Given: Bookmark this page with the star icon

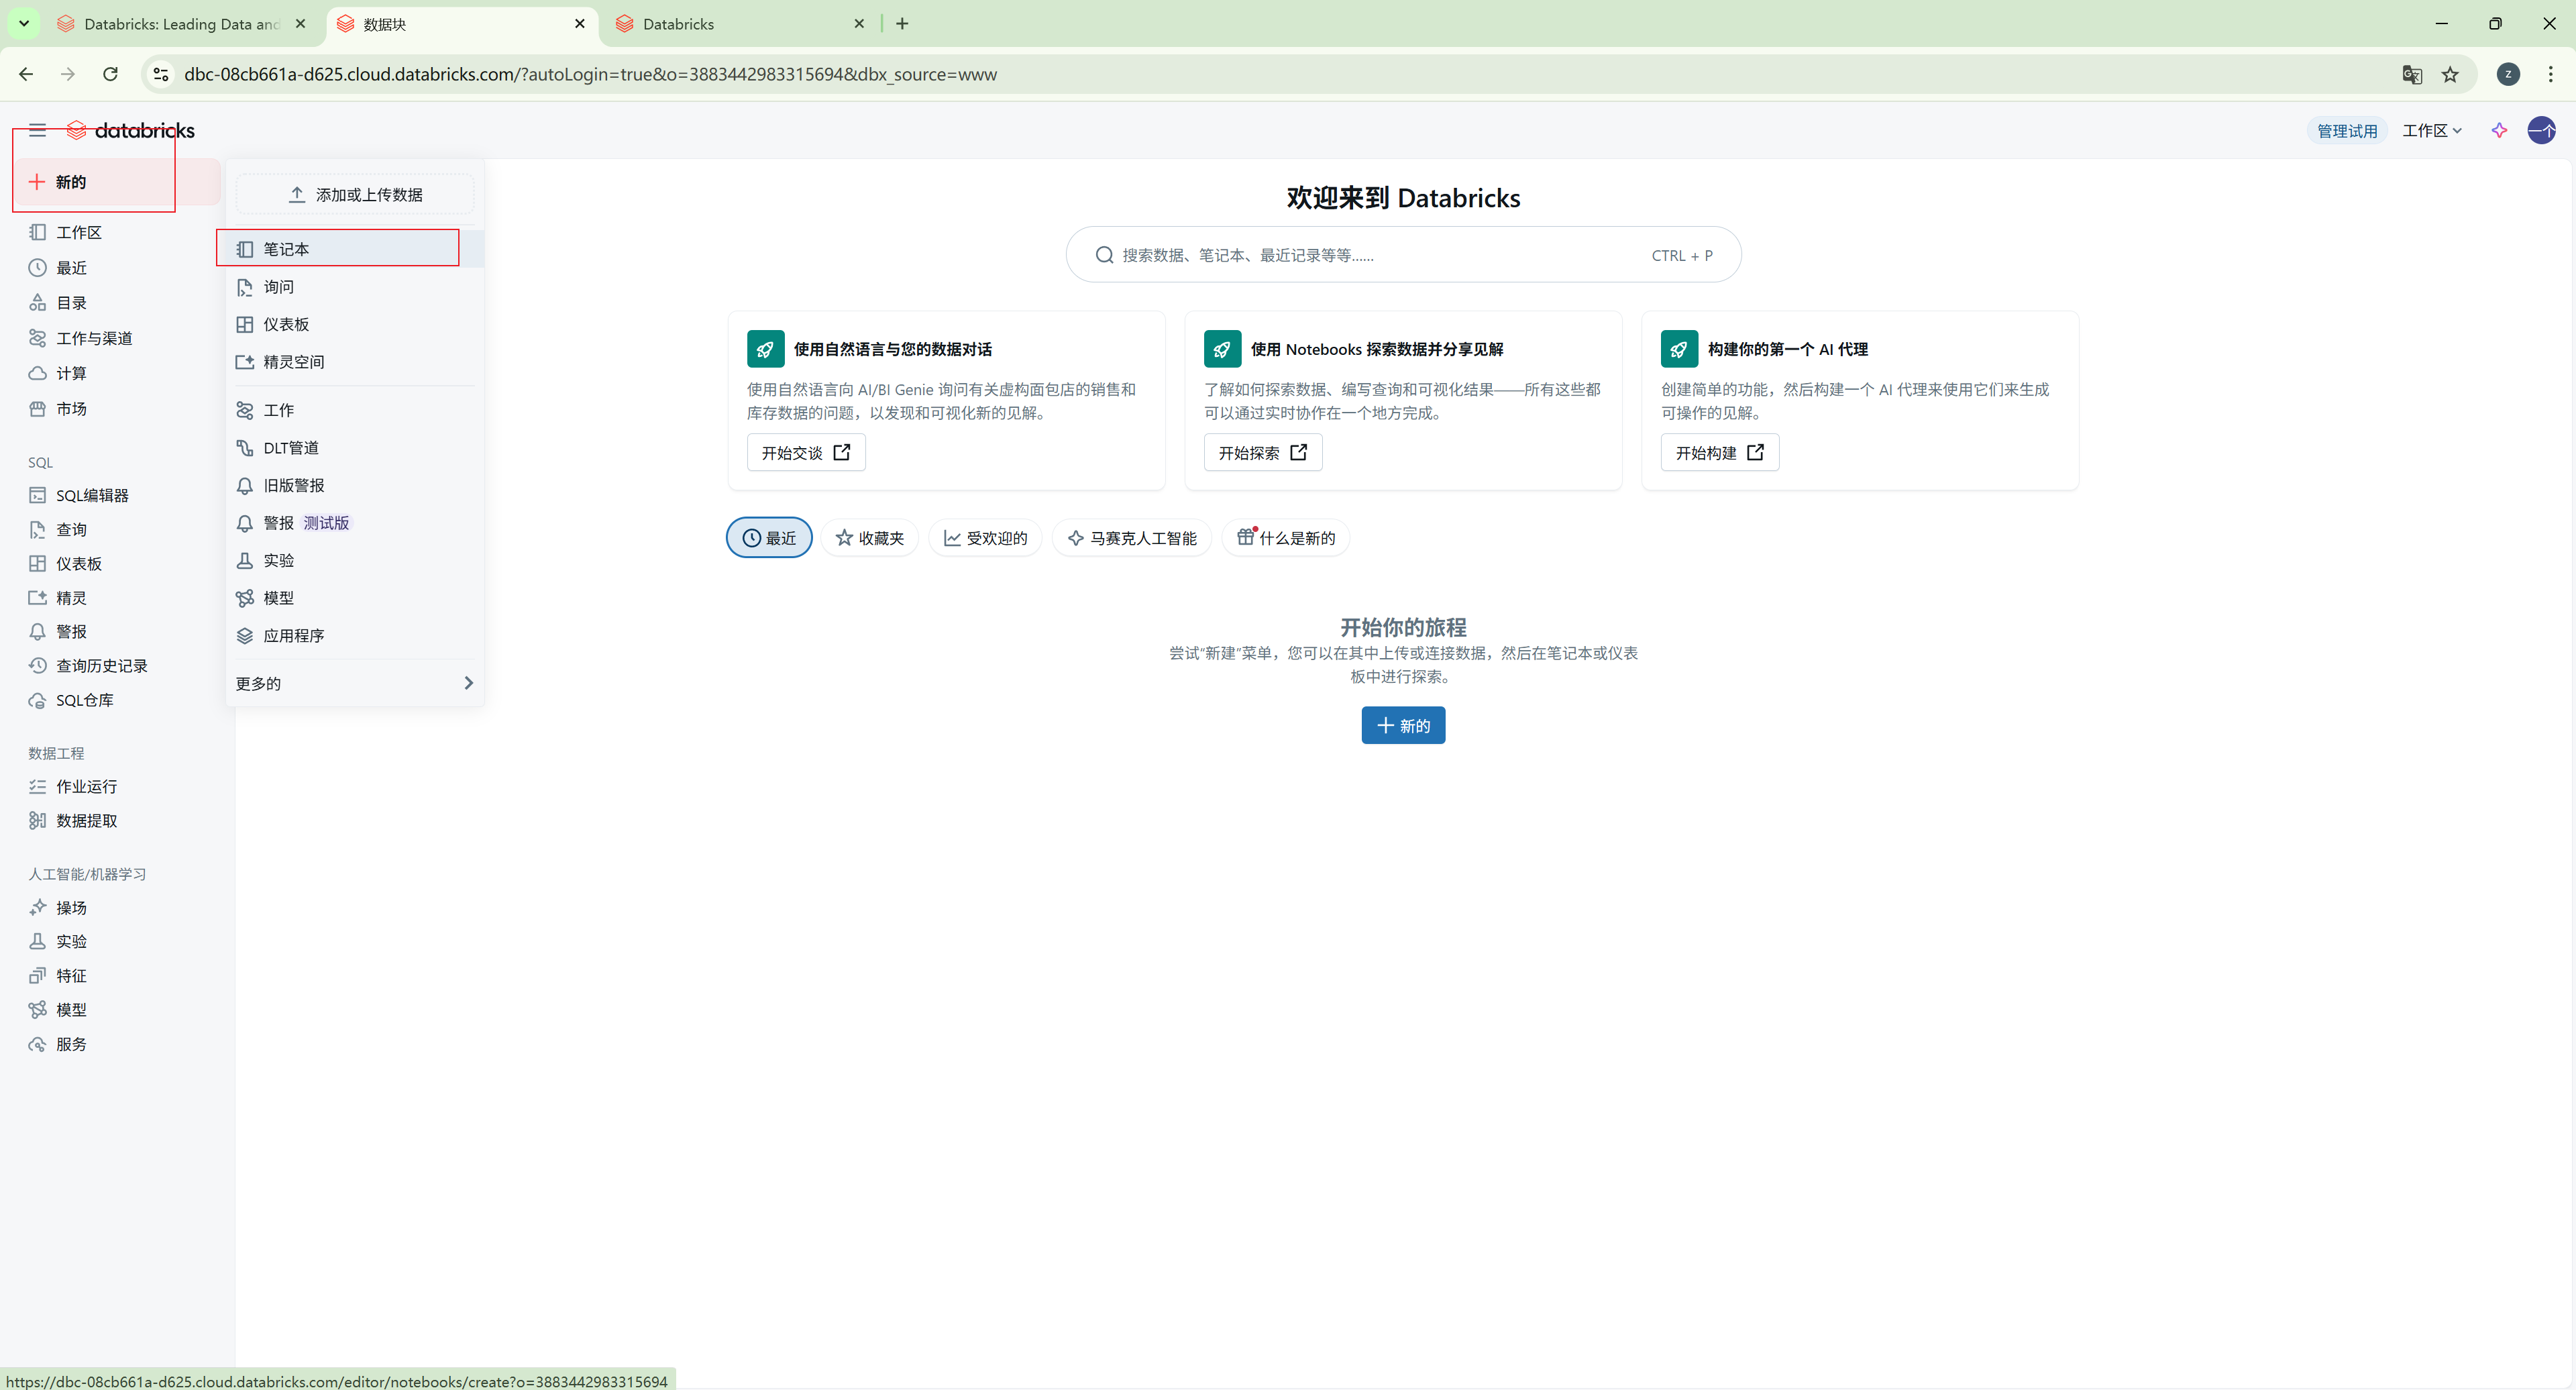Looking at the screenshot, I should [x=2450, y=74].
